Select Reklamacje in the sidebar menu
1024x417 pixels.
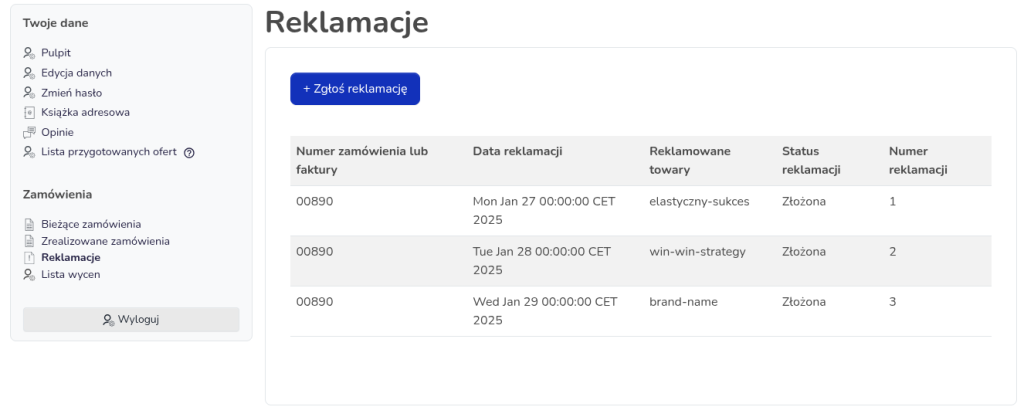pos(70,257)
